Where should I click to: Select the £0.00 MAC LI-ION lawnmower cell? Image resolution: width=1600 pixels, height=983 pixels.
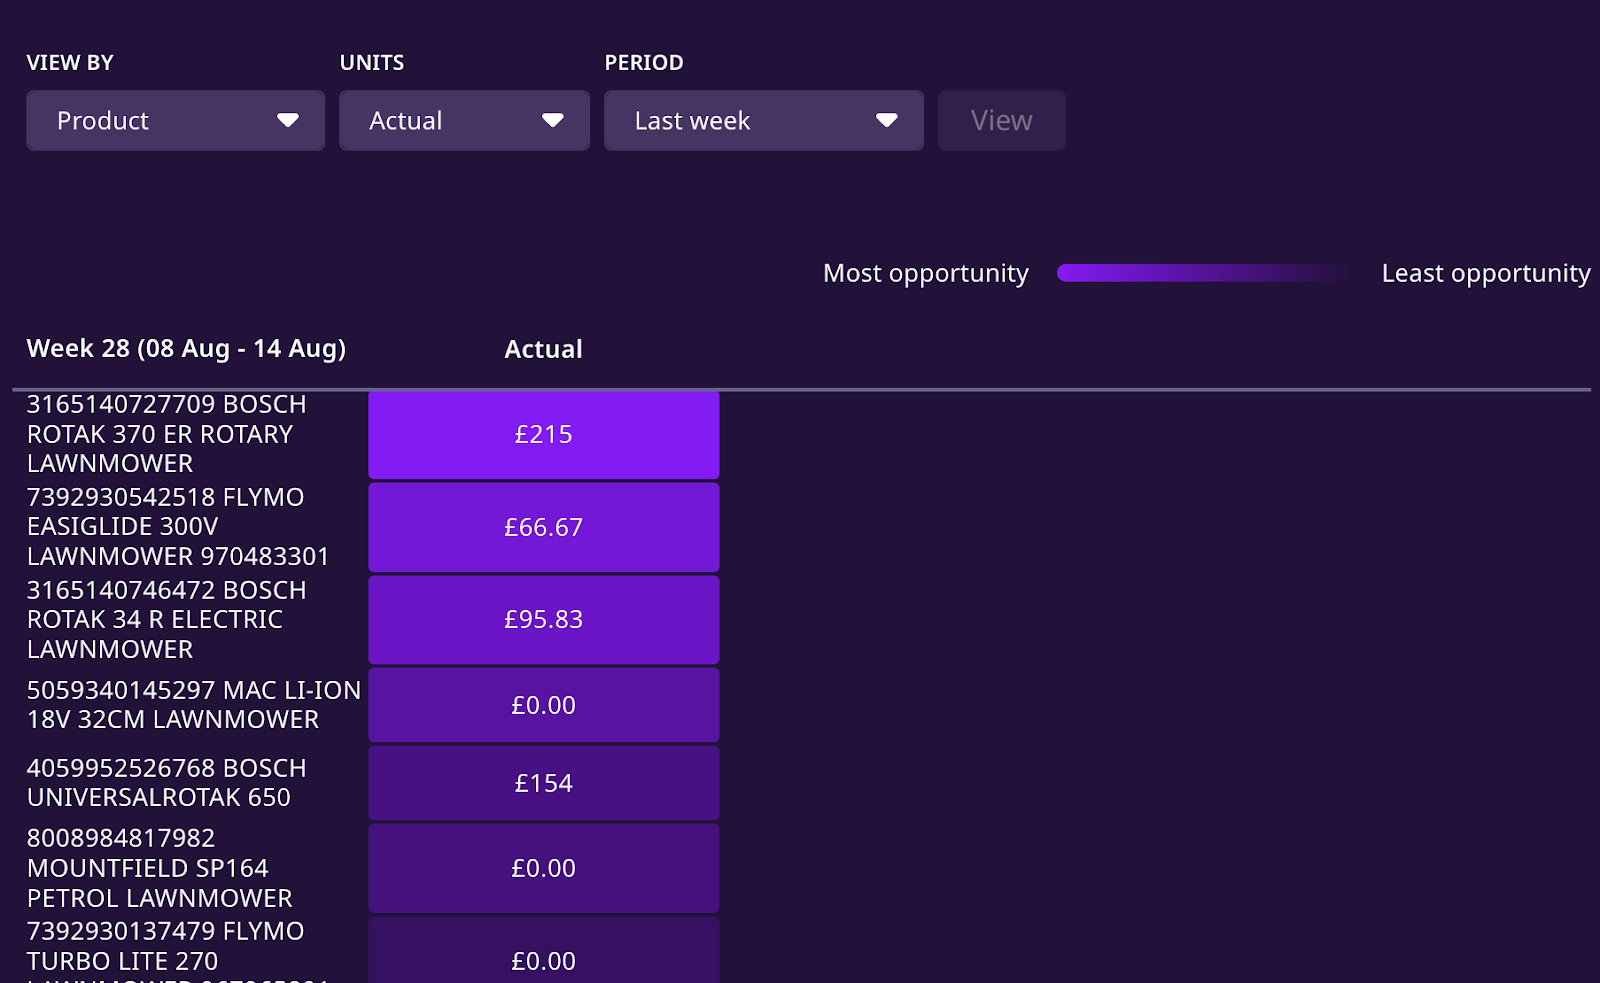(x=544, y=705)
